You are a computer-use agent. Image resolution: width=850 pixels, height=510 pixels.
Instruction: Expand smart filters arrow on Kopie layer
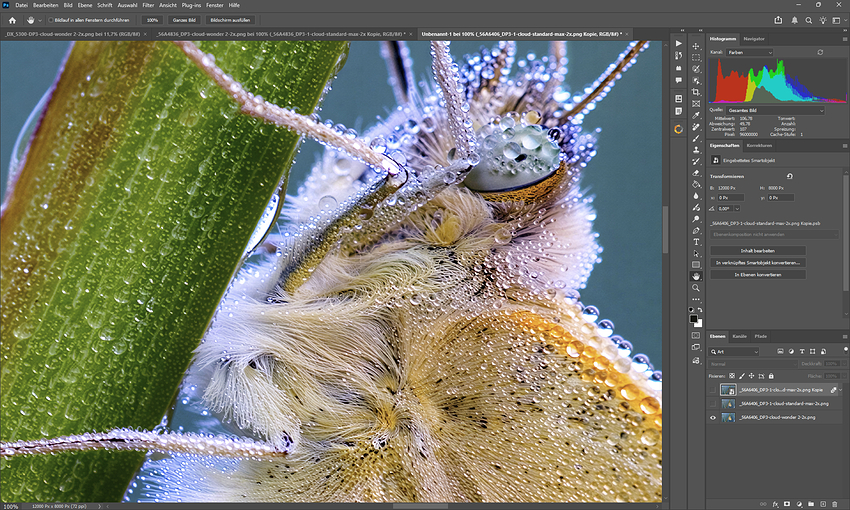pos(841,389)
